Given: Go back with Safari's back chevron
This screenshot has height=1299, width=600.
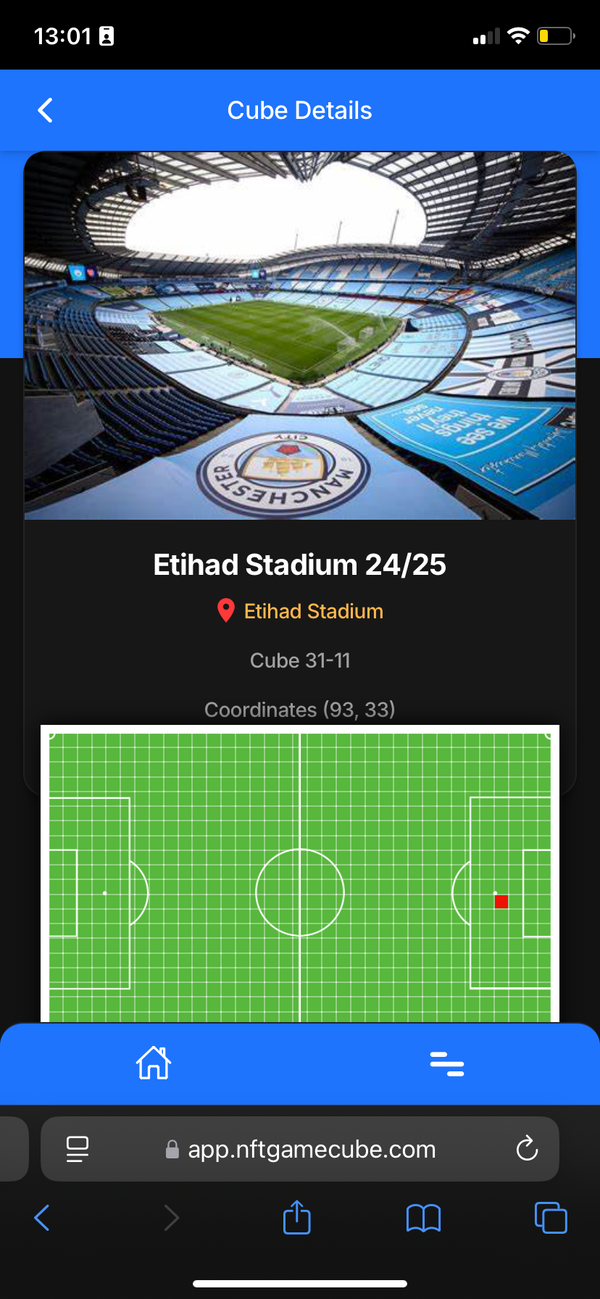Looking at the screenshot, I should click(42, 1217).
